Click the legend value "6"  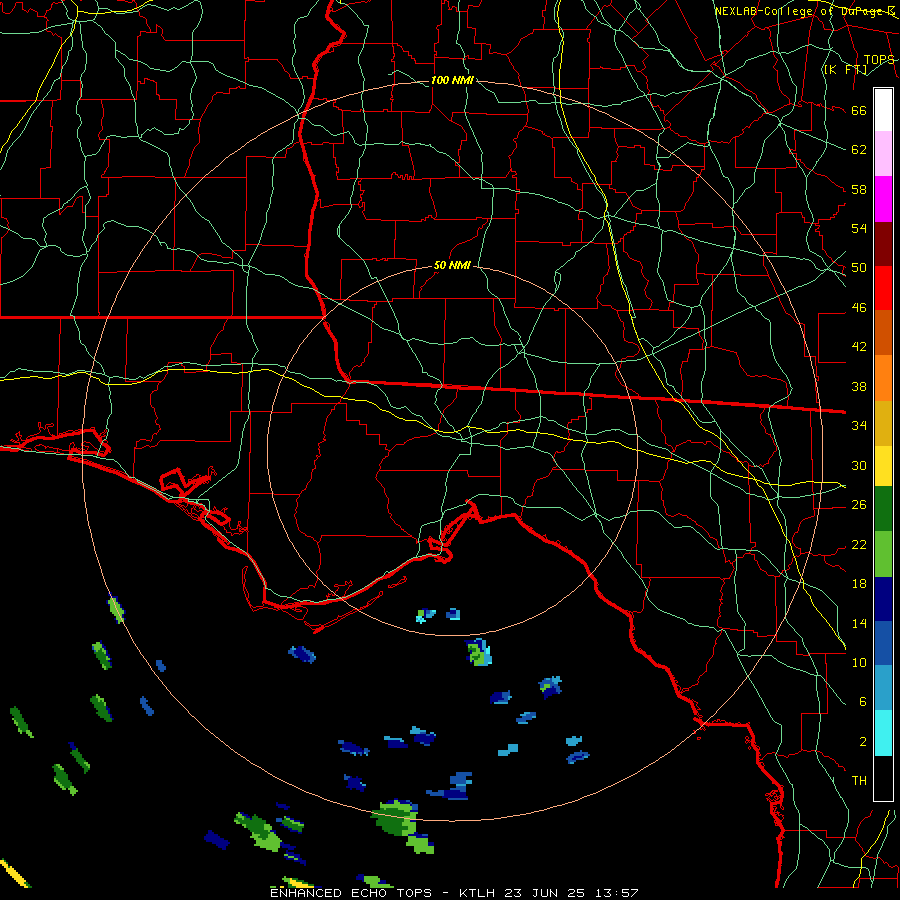862,702
